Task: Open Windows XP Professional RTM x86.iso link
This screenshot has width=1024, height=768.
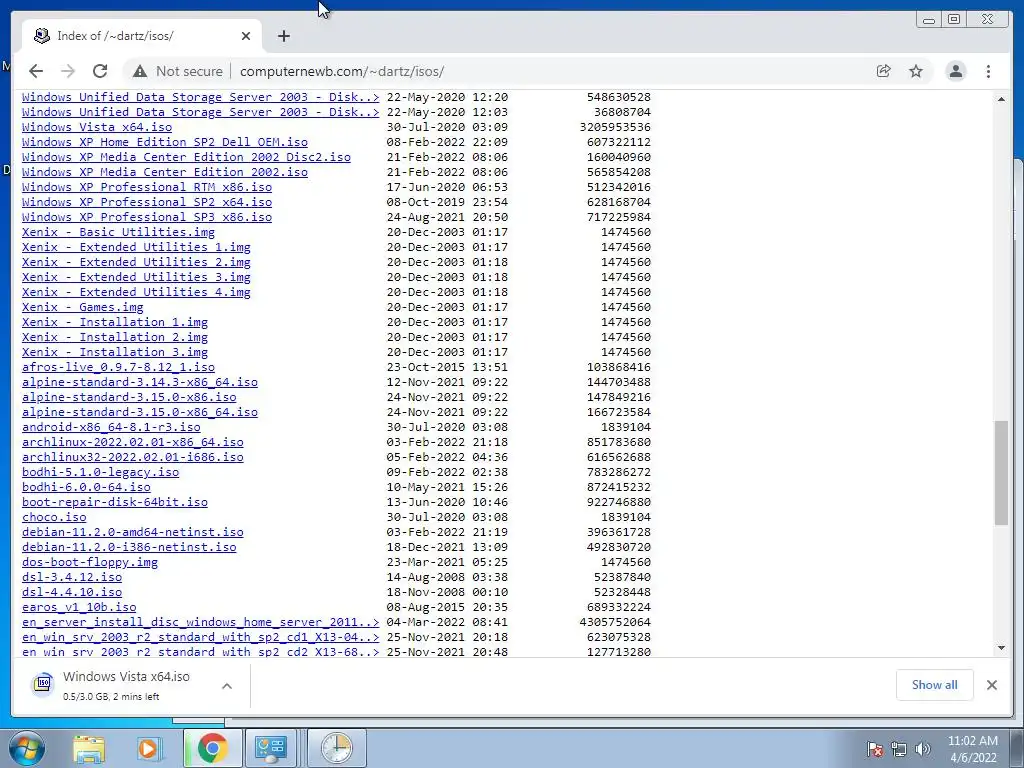Action: coord(147,187)
